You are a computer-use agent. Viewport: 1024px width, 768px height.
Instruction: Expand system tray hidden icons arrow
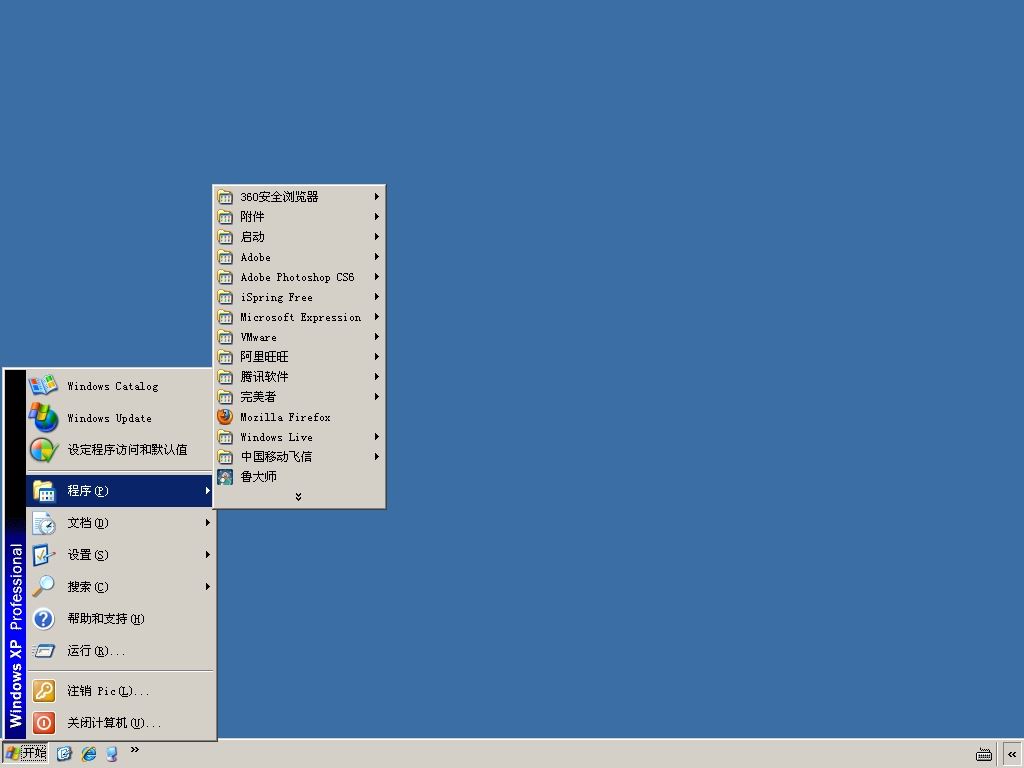click(1012, 754)
